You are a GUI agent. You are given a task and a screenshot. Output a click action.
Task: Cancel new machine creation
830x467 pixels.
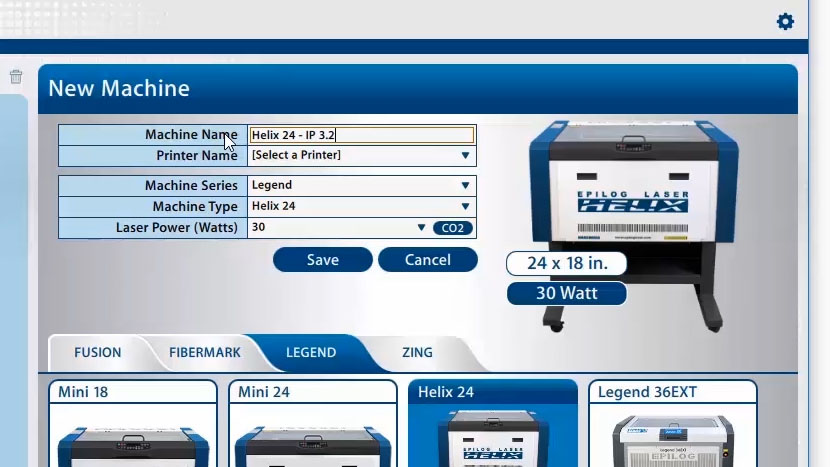click(427, 260)
